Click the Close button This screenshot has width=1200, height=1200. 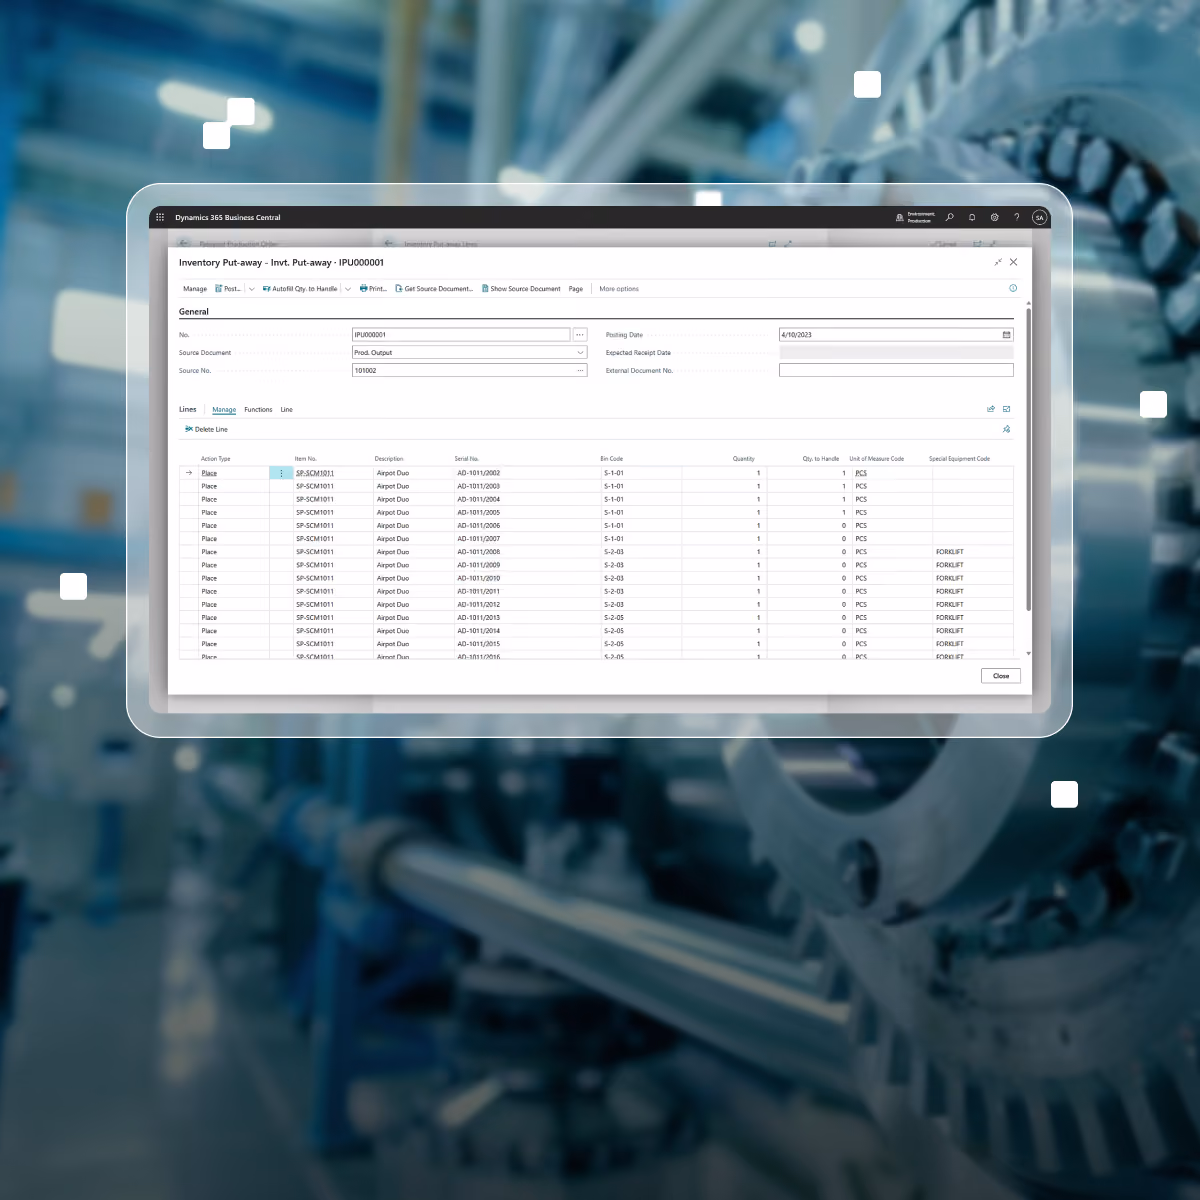point(1001,676)
